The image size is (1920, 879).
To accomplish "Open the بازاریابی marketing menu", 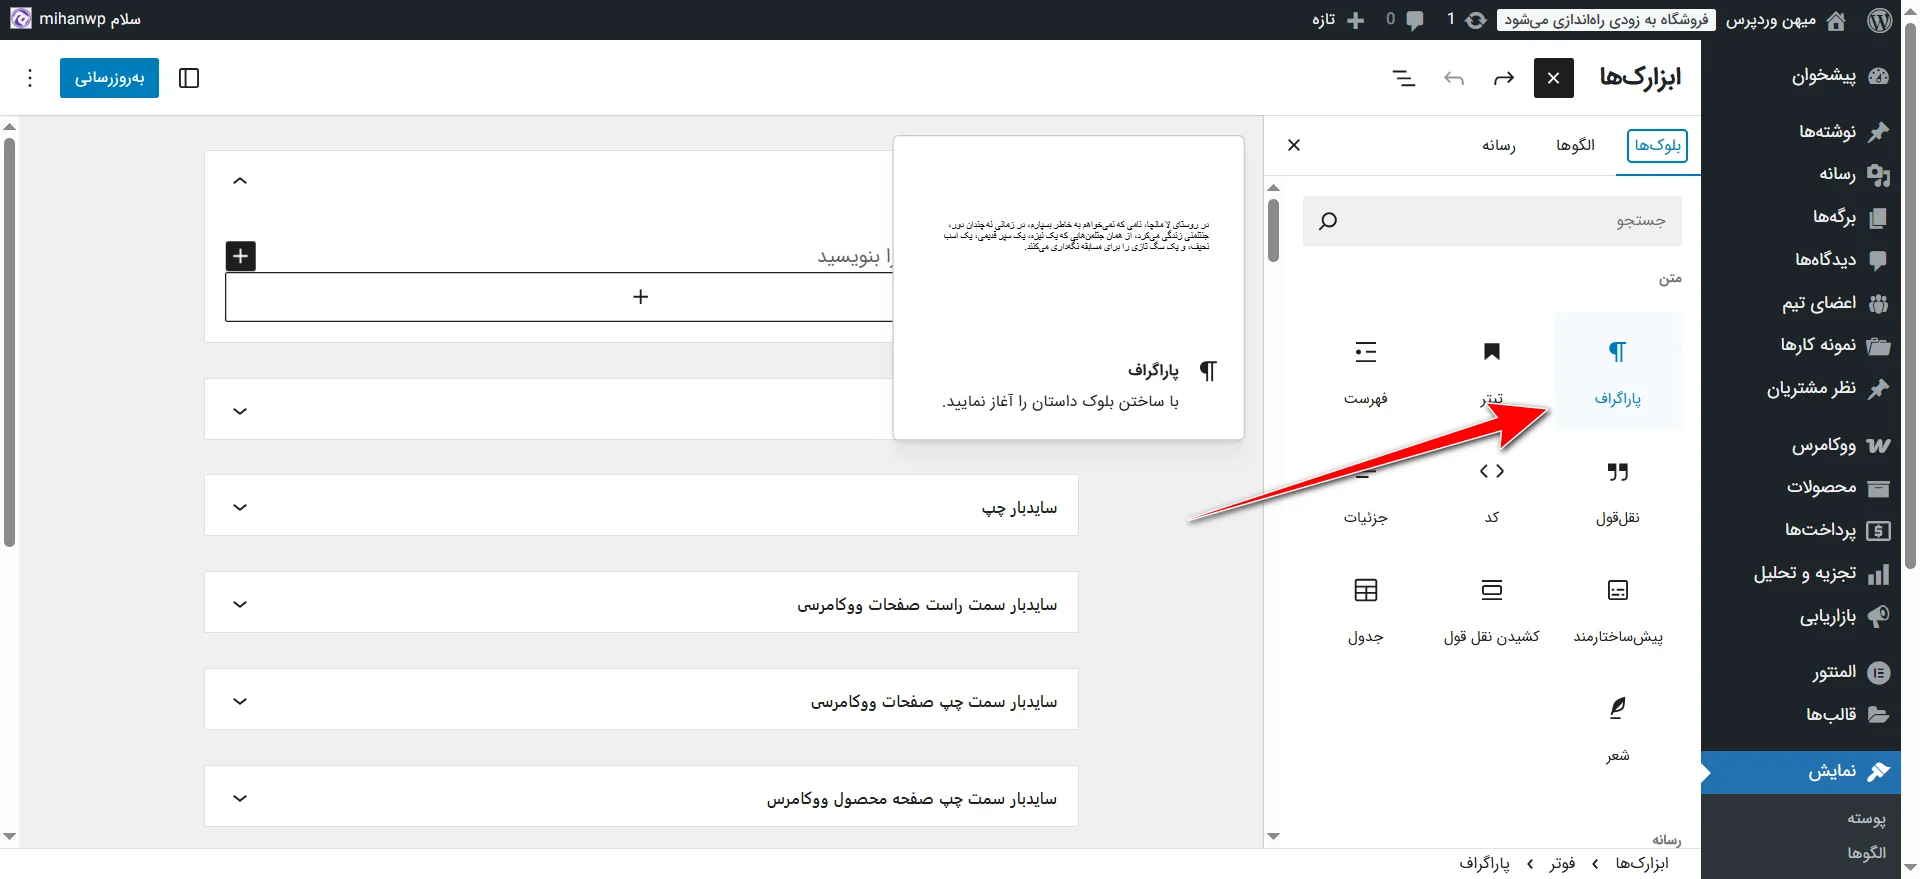I will pyautogui.click(x=1801, y=616).
